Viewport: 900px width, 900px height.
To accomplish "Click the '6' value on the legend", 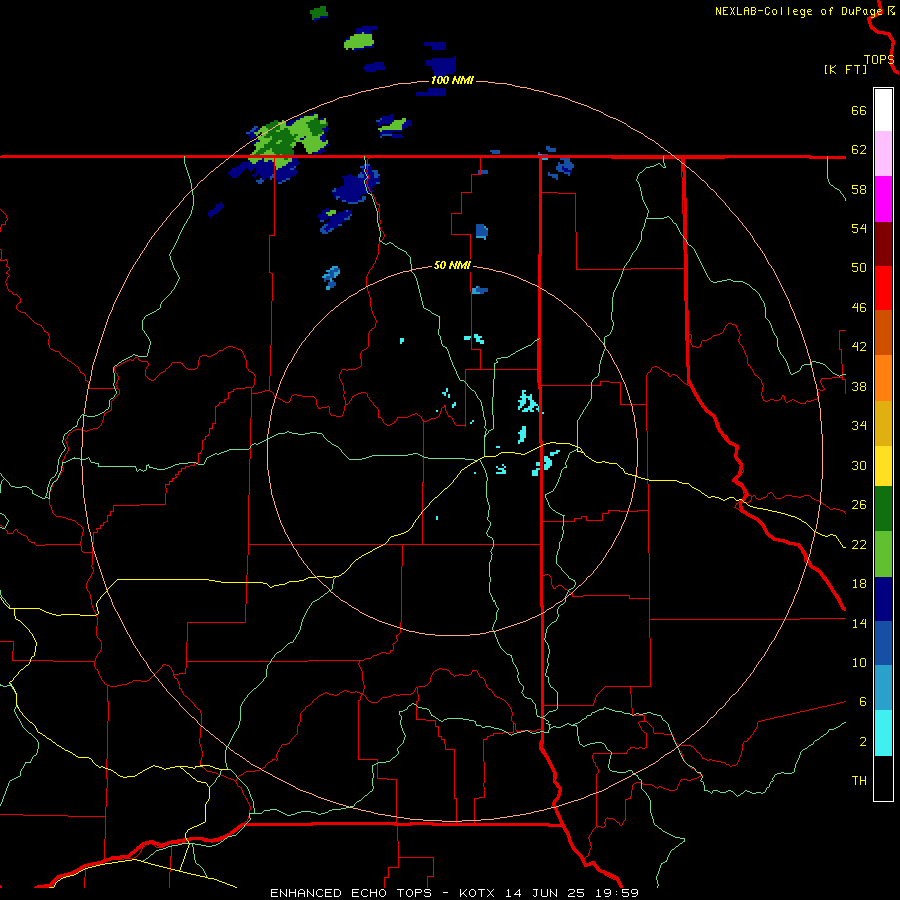I will (862, 702).
